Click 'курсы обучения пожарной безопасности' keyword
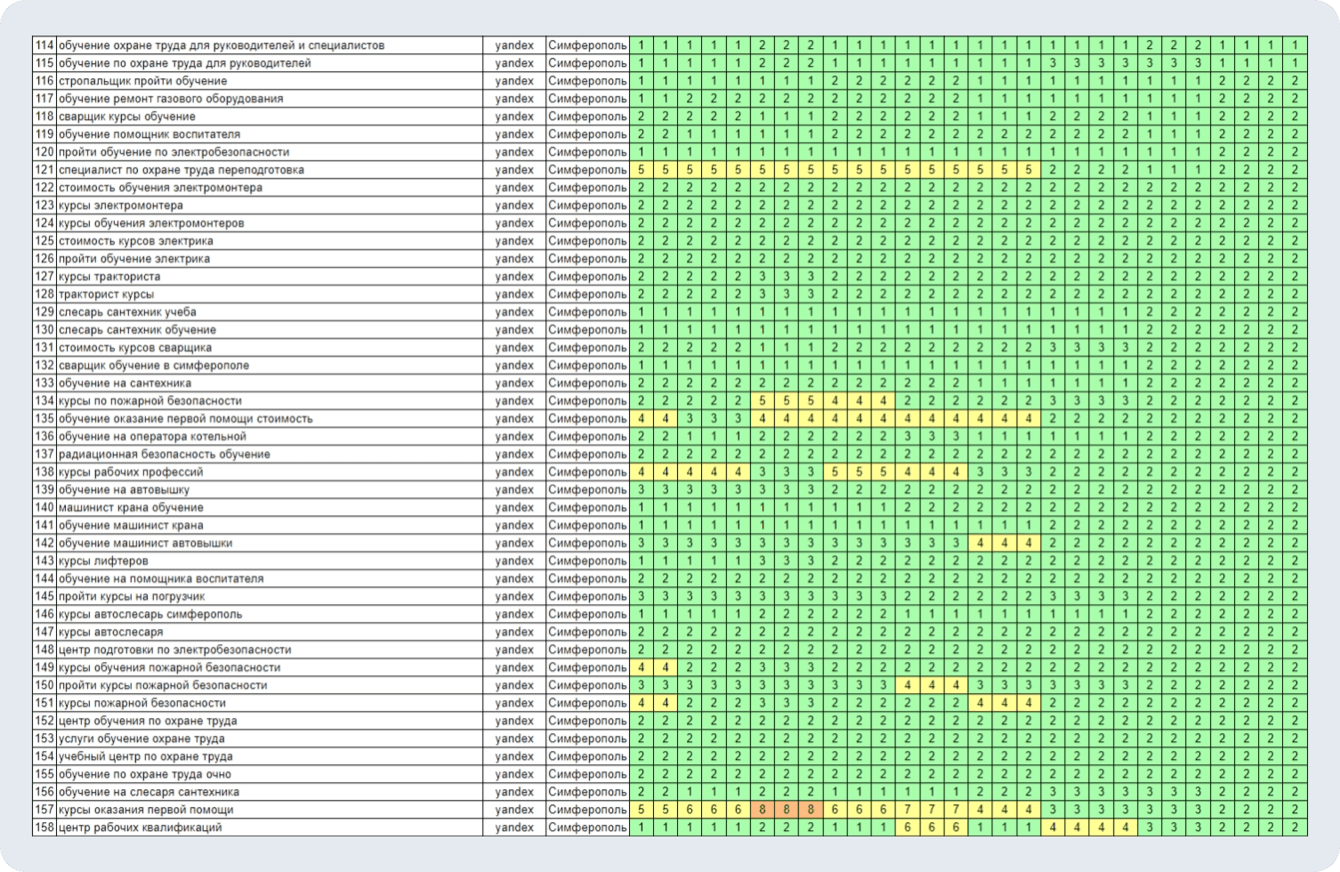 pos(269,669)
